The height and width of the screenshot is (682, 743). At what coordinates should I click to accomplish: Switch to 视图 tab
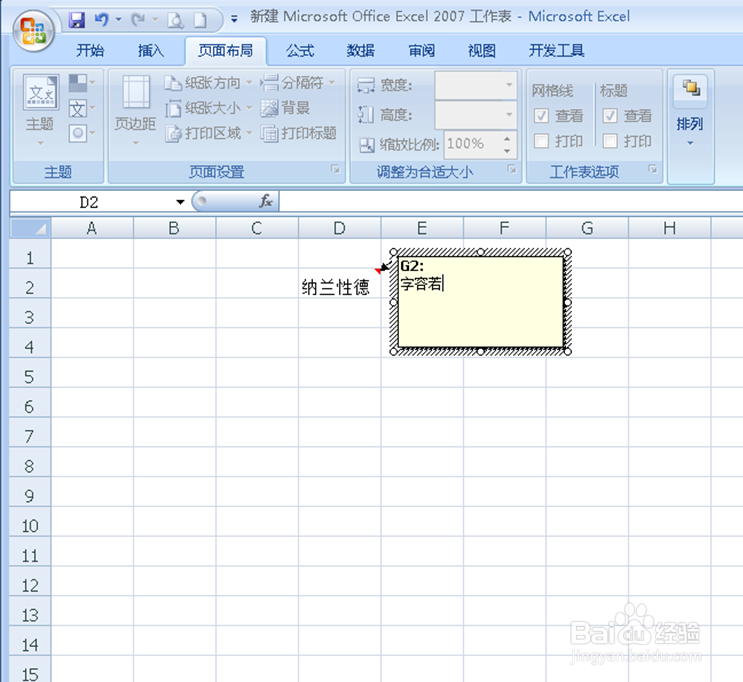coord(482,50)
